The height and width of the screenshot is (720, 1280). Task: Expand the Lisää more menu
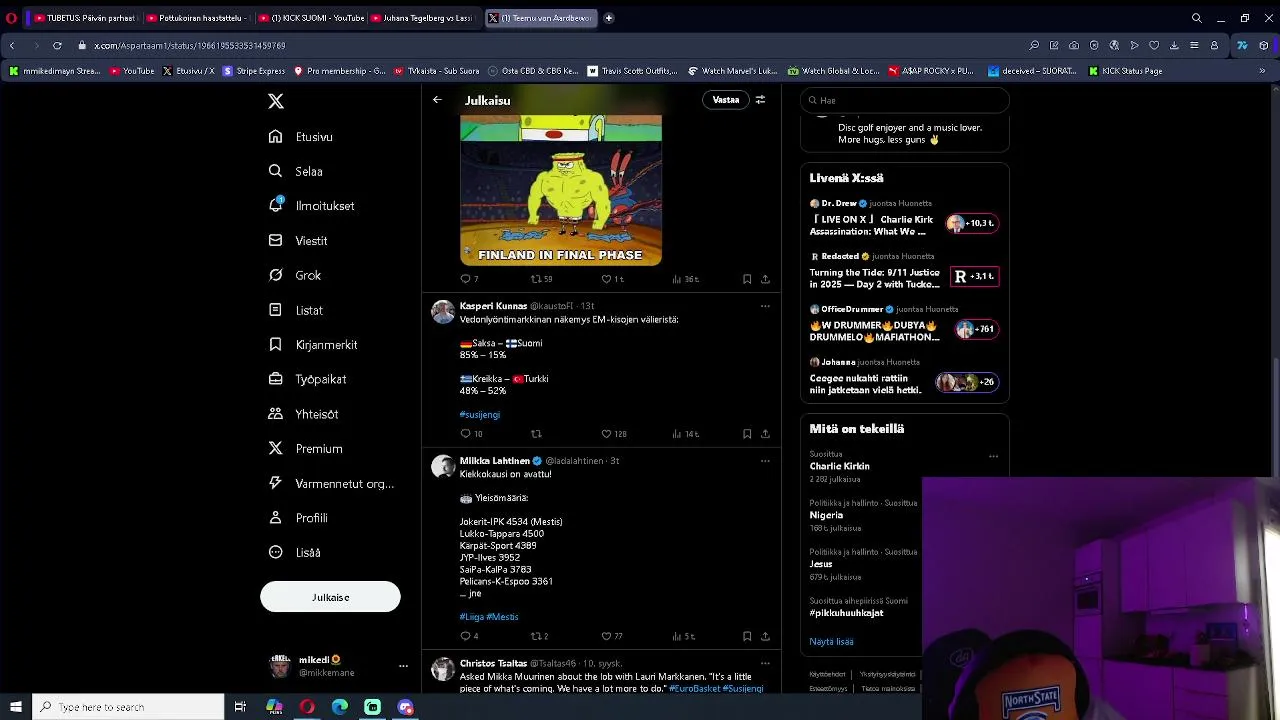pyautogui.click(x=295, y=552)
